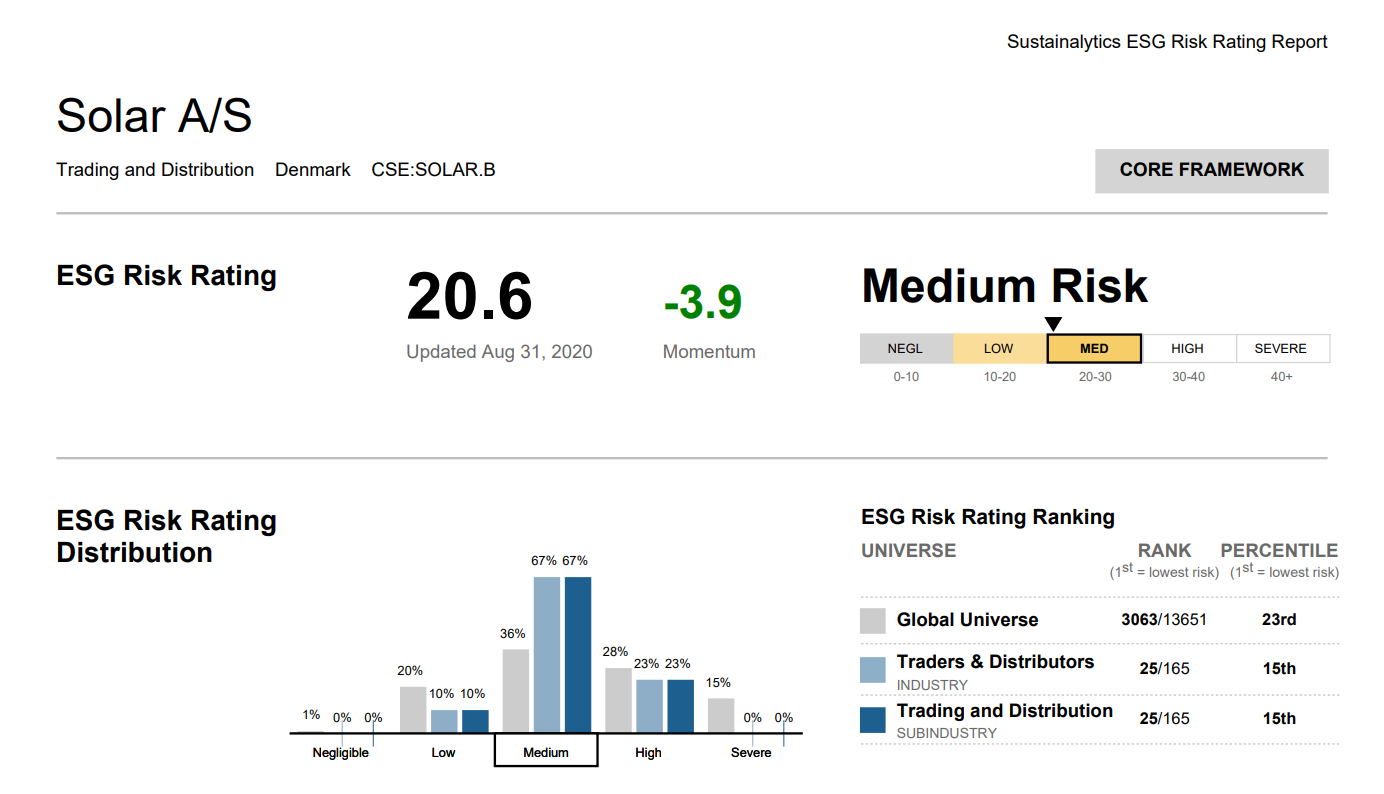Click the Low category axis label
This screenshot has width=1384, height=794.
click(443, 753)
